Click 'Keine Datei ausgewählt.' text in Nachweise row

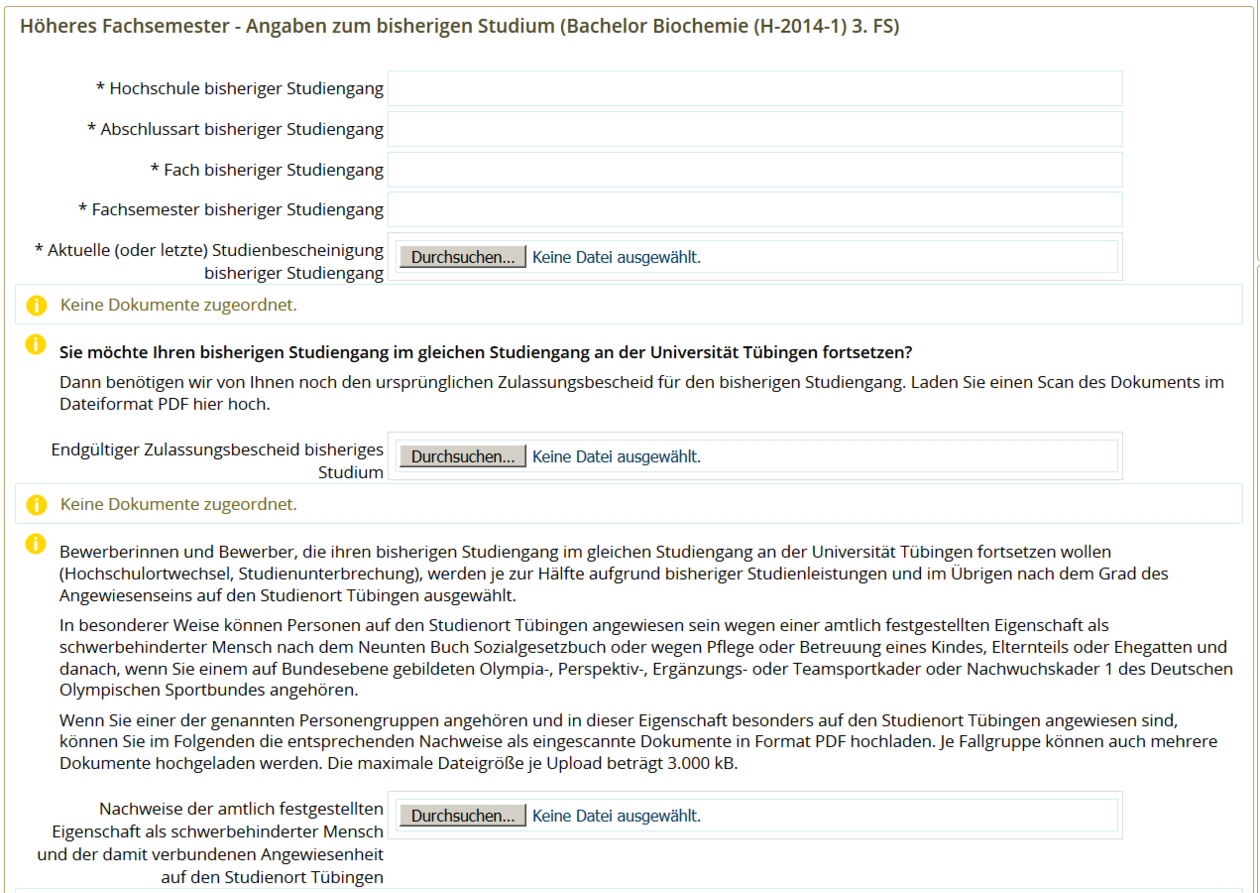[x=616, y=816]
